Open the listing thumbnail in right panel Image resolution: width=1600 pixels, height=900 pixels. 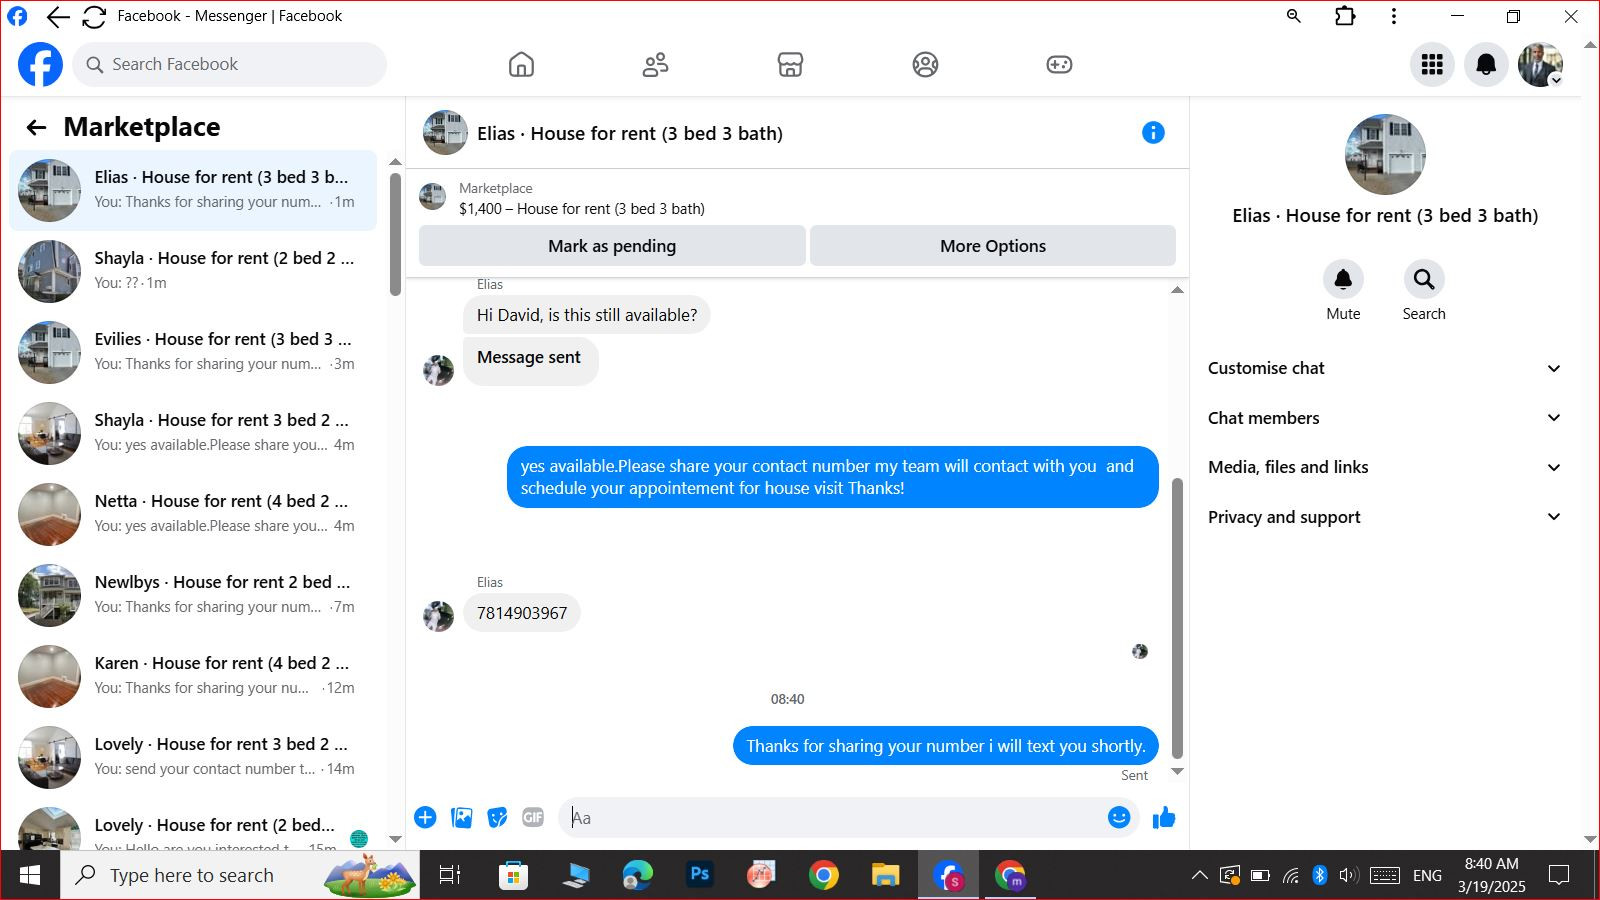(1385, 154)
